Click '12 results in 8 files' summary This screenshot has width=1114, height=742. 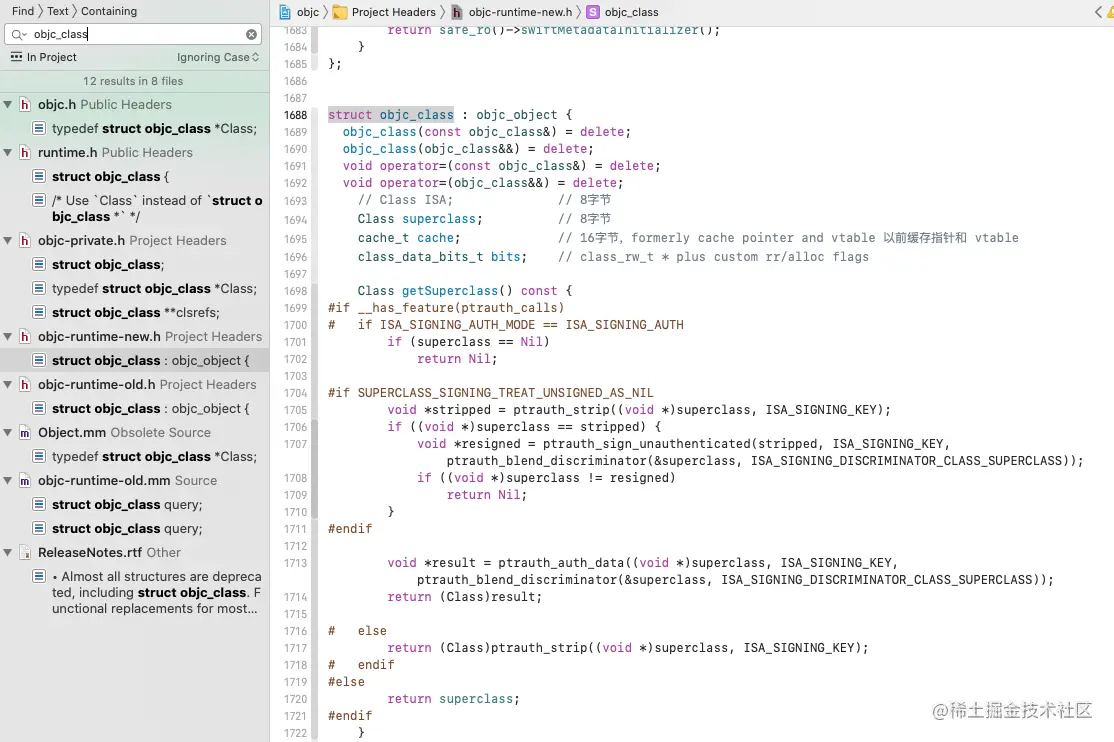133,81
